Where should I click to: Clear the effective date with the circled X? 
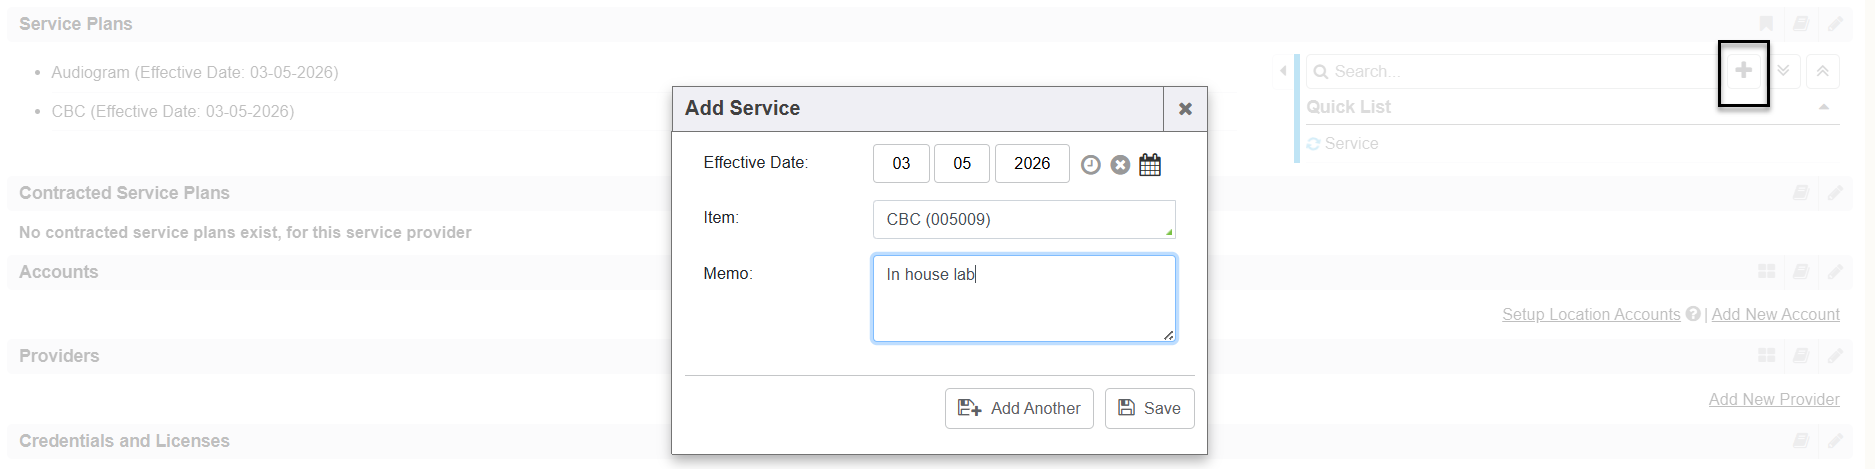[x=1120, y=165]
